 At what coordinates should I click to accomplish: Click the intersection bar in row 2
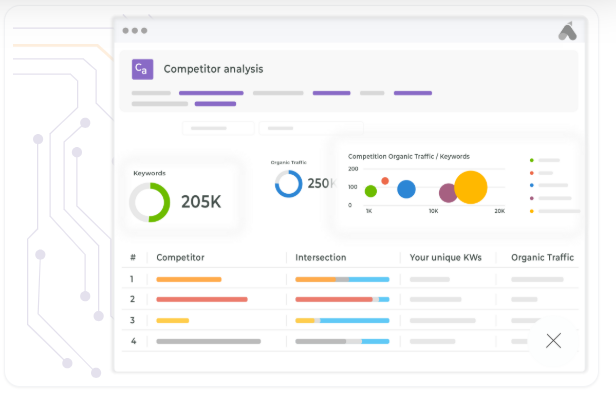point(342,299)
